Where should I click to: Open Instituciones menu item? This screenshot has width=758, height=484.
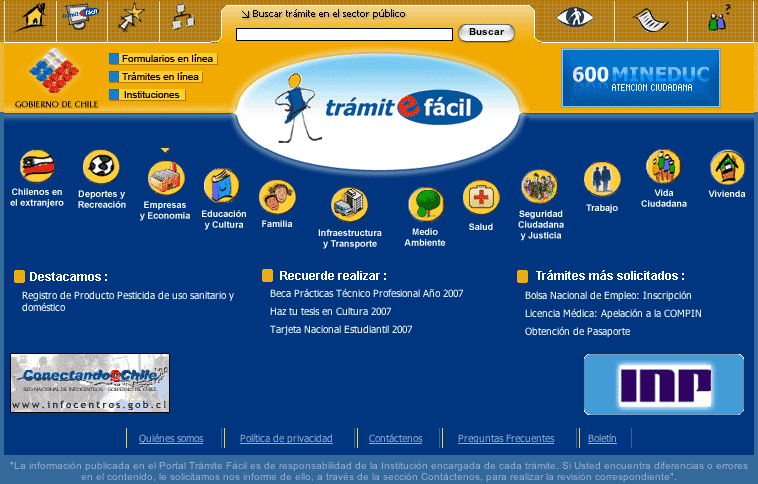point(147,95)
